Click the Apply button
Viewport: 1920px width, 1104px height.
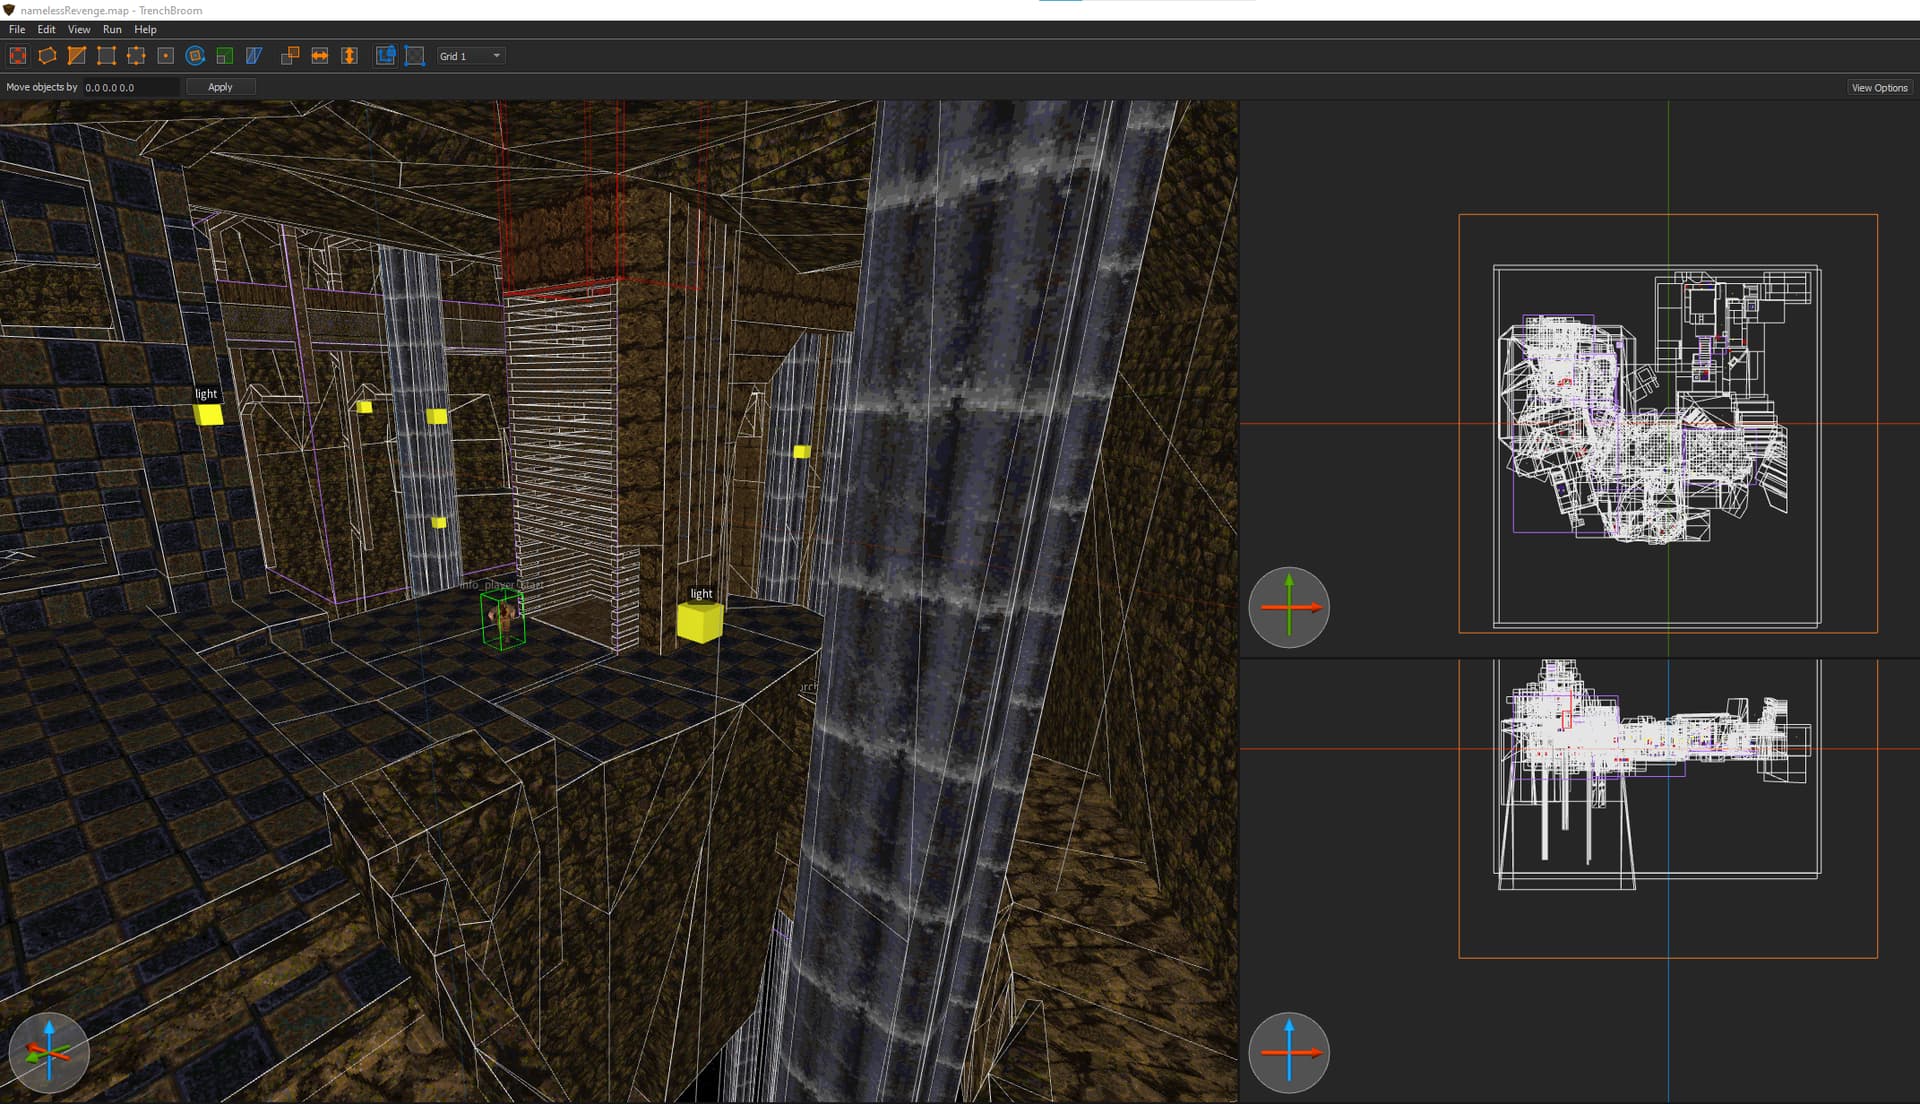[x=220, y=87]
